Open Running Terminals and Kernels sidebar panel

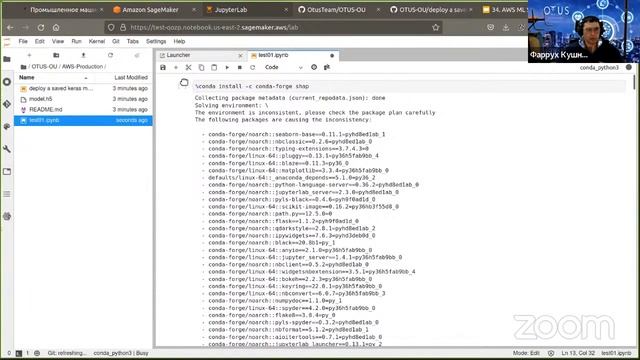click(7, 82)
